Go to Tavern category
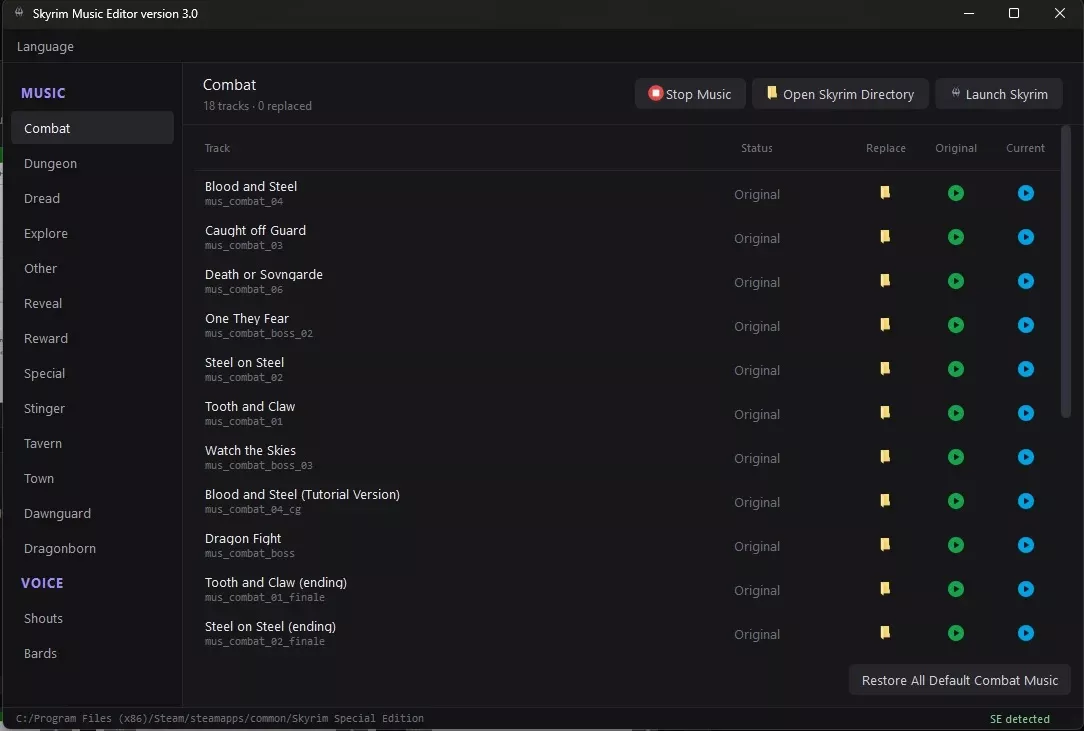The image size is (1084, 731). coord(92,443)
